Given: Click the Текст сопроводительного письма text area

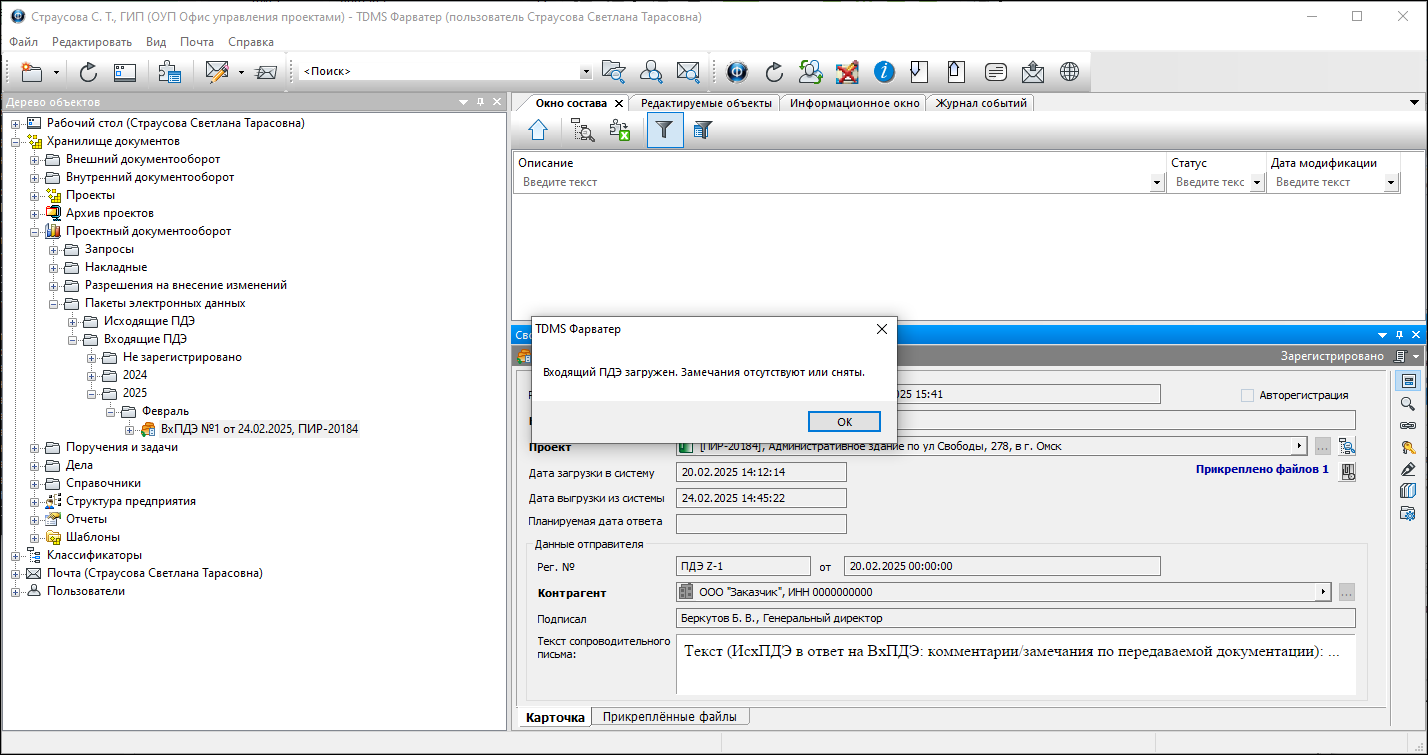Looking at the screenshot, I should pos(1016,664).
